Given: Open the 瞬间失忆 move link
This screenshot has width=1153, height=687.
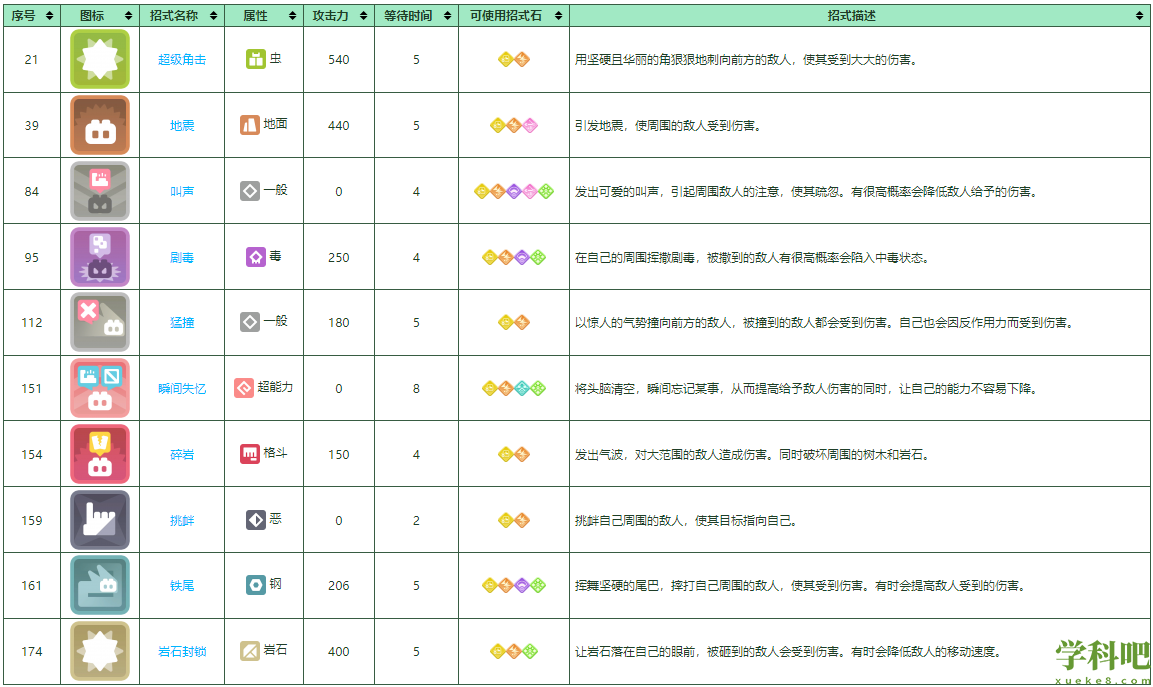Looking at the screenshot, I should coord(182,388).
